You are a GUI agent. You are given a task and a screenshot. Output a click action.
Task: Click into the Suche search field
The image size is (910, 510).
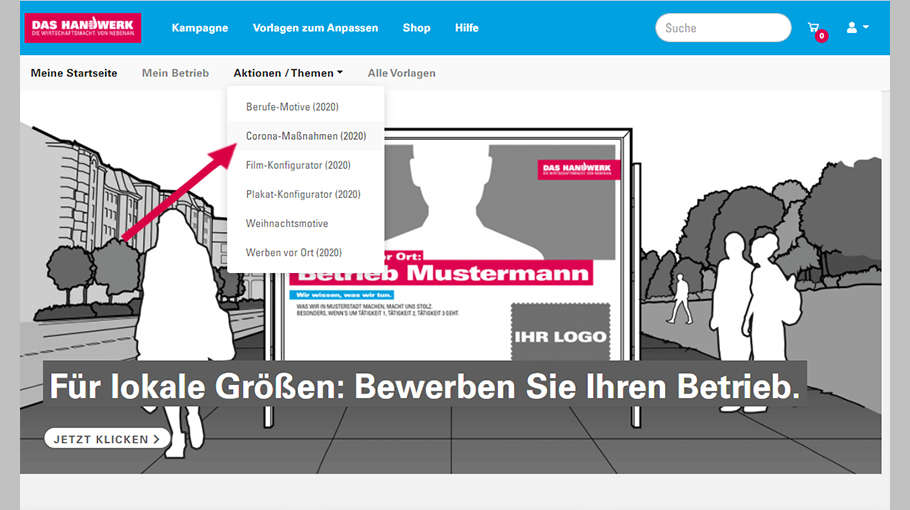point(723,28)
